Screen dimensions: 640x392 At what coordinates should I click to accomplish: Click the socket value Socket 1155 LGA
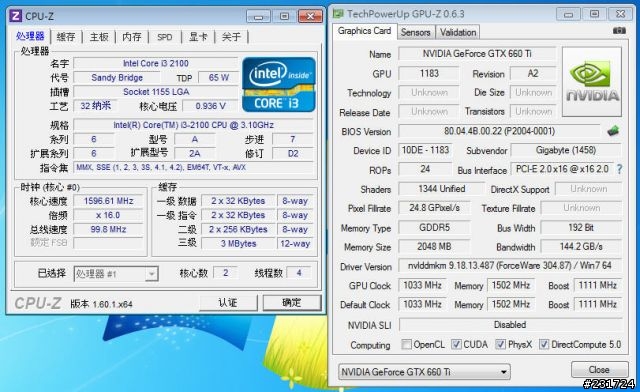pyautogui.click(x=156, y=92)
